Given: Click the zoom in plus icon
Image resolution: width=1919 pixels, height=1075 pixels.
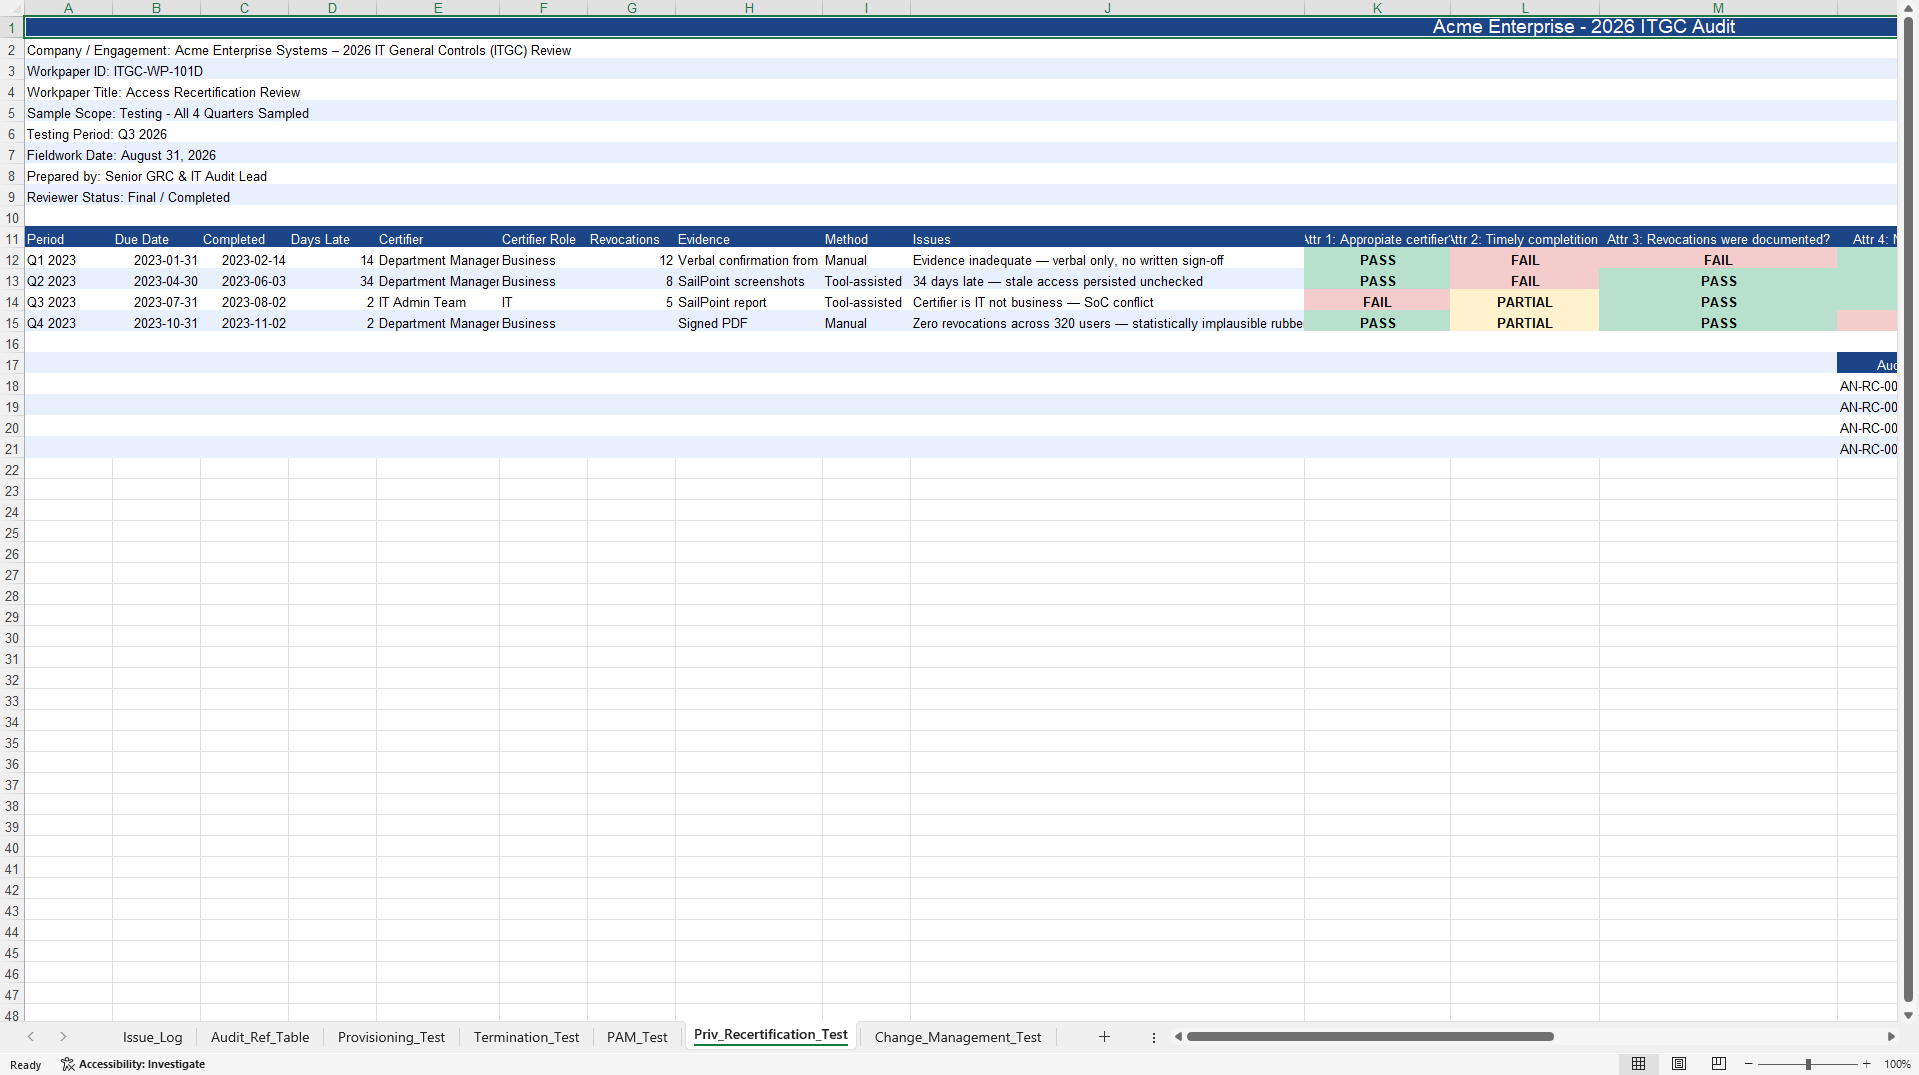Looking at the screenshot, I should [1866, 1064].
